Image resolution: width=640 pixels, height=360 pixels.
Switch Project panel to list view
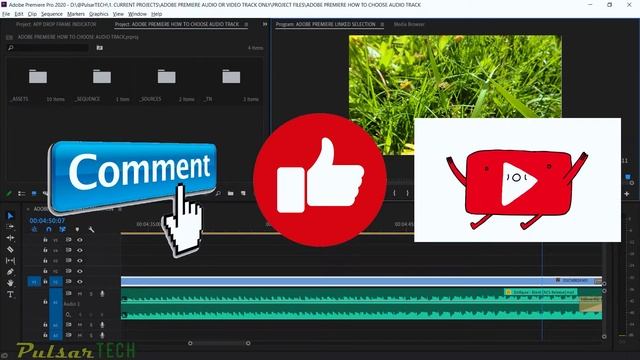22,193
